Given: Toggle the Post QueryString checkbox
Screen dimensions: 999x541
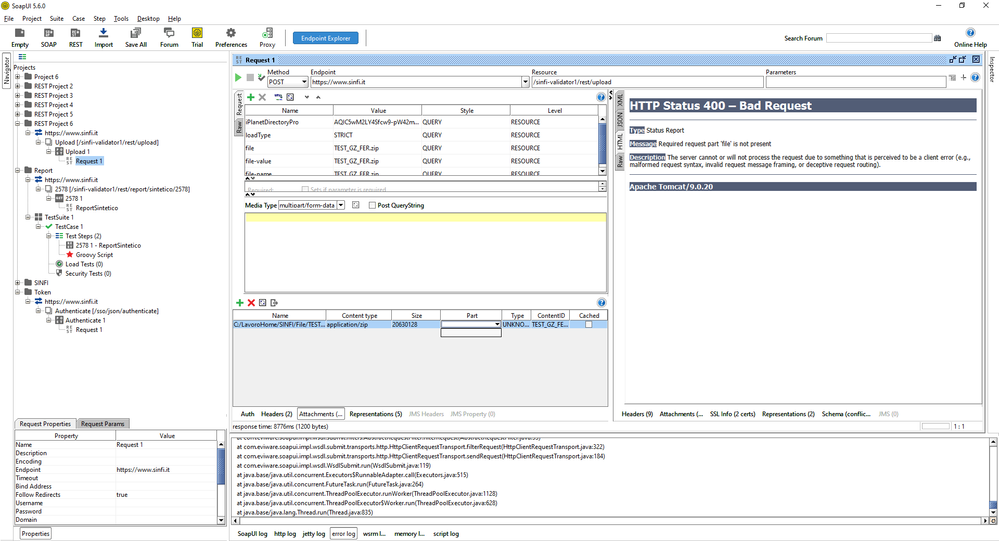Looking at the screenshot, I should tap(372, 205).
